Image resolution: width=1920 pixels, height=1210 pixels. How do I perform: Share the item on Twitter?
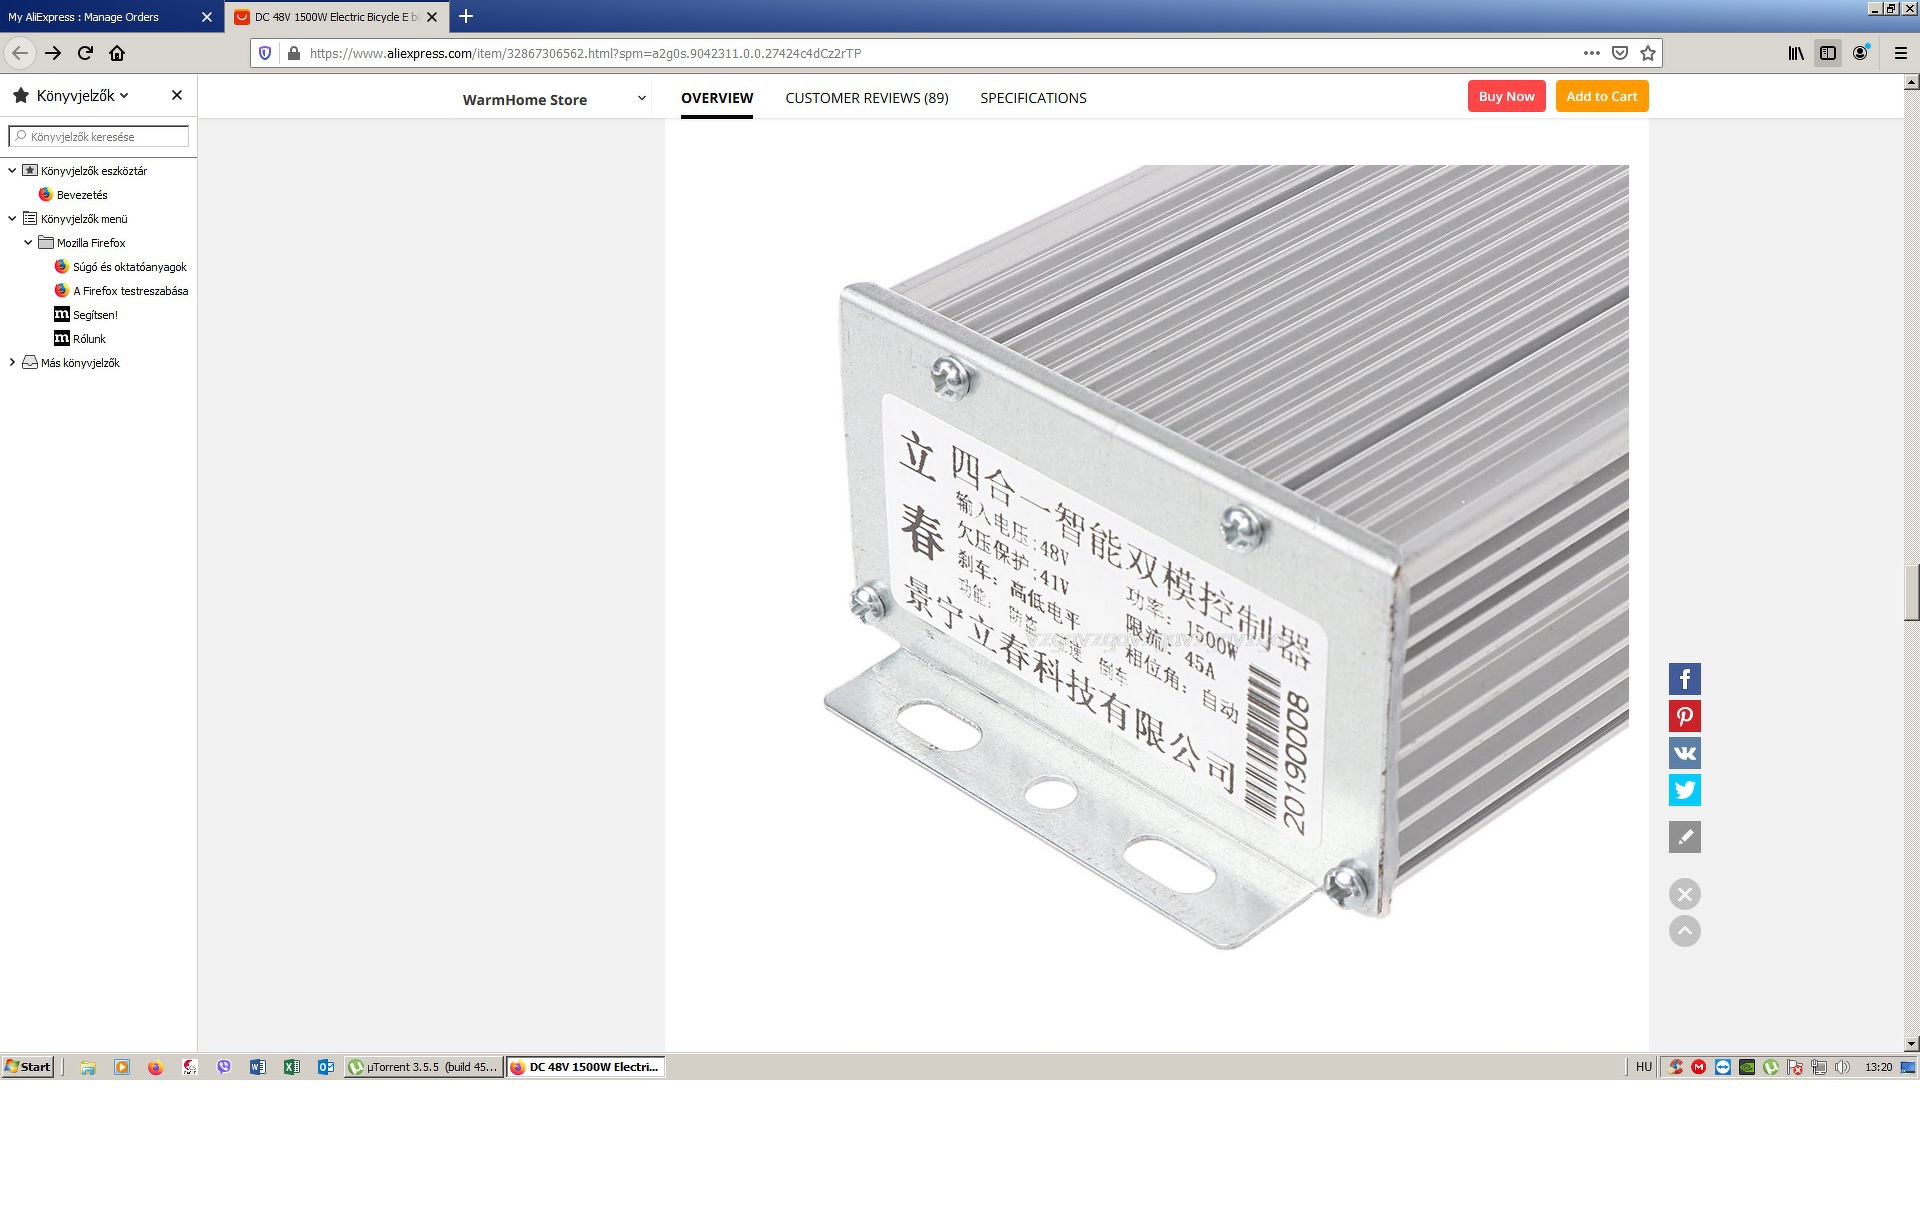[1684, 790]
